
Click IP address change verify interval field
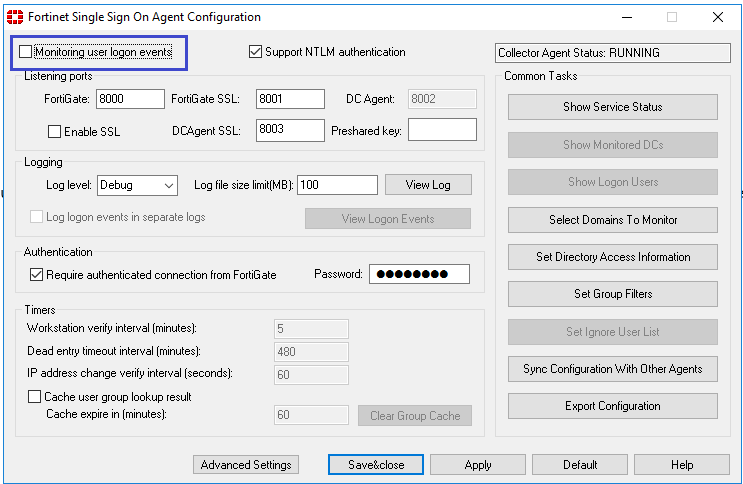tap(311, 374)
